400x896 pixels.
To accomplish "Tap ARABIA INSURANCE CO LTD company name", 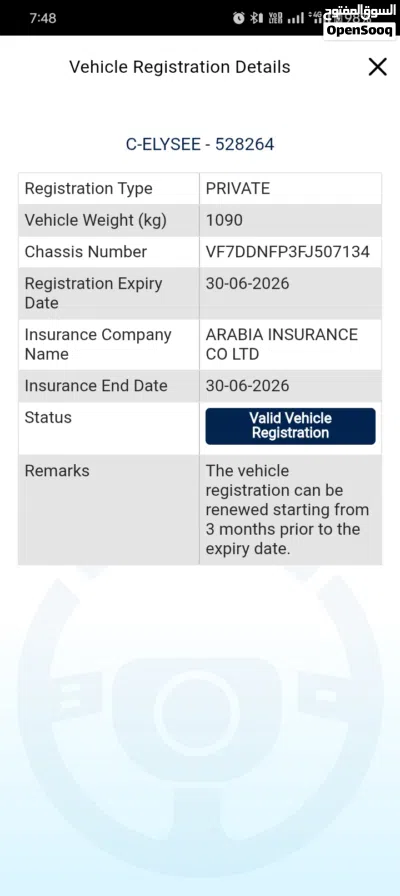I will (282, 344).
